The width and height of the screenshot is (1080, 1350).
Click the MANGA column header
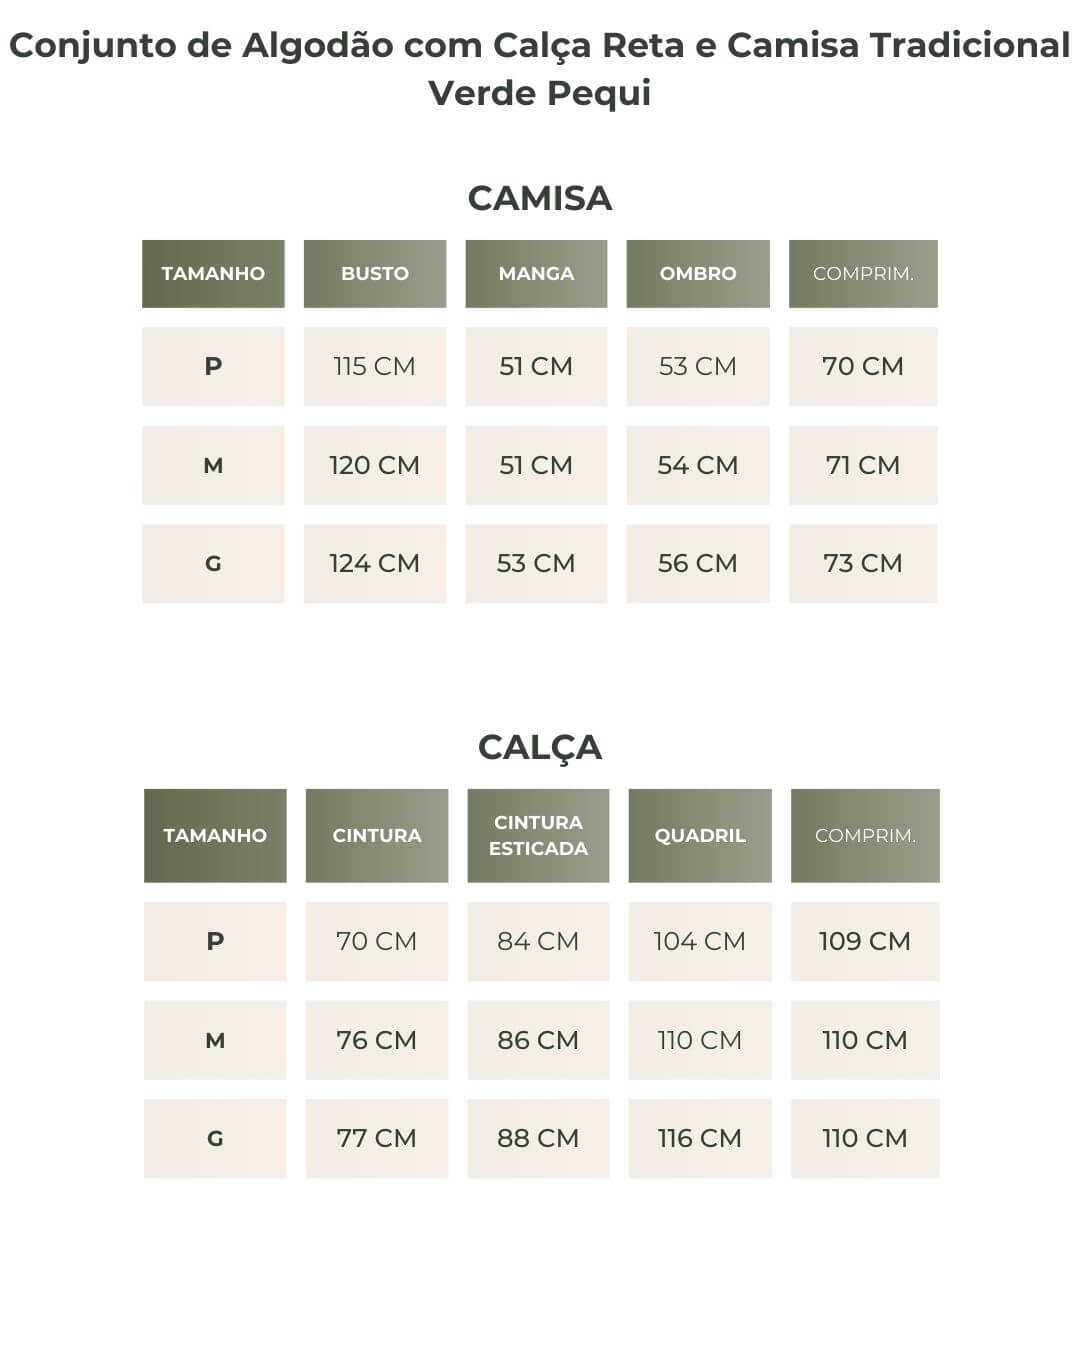coord(536,273)
